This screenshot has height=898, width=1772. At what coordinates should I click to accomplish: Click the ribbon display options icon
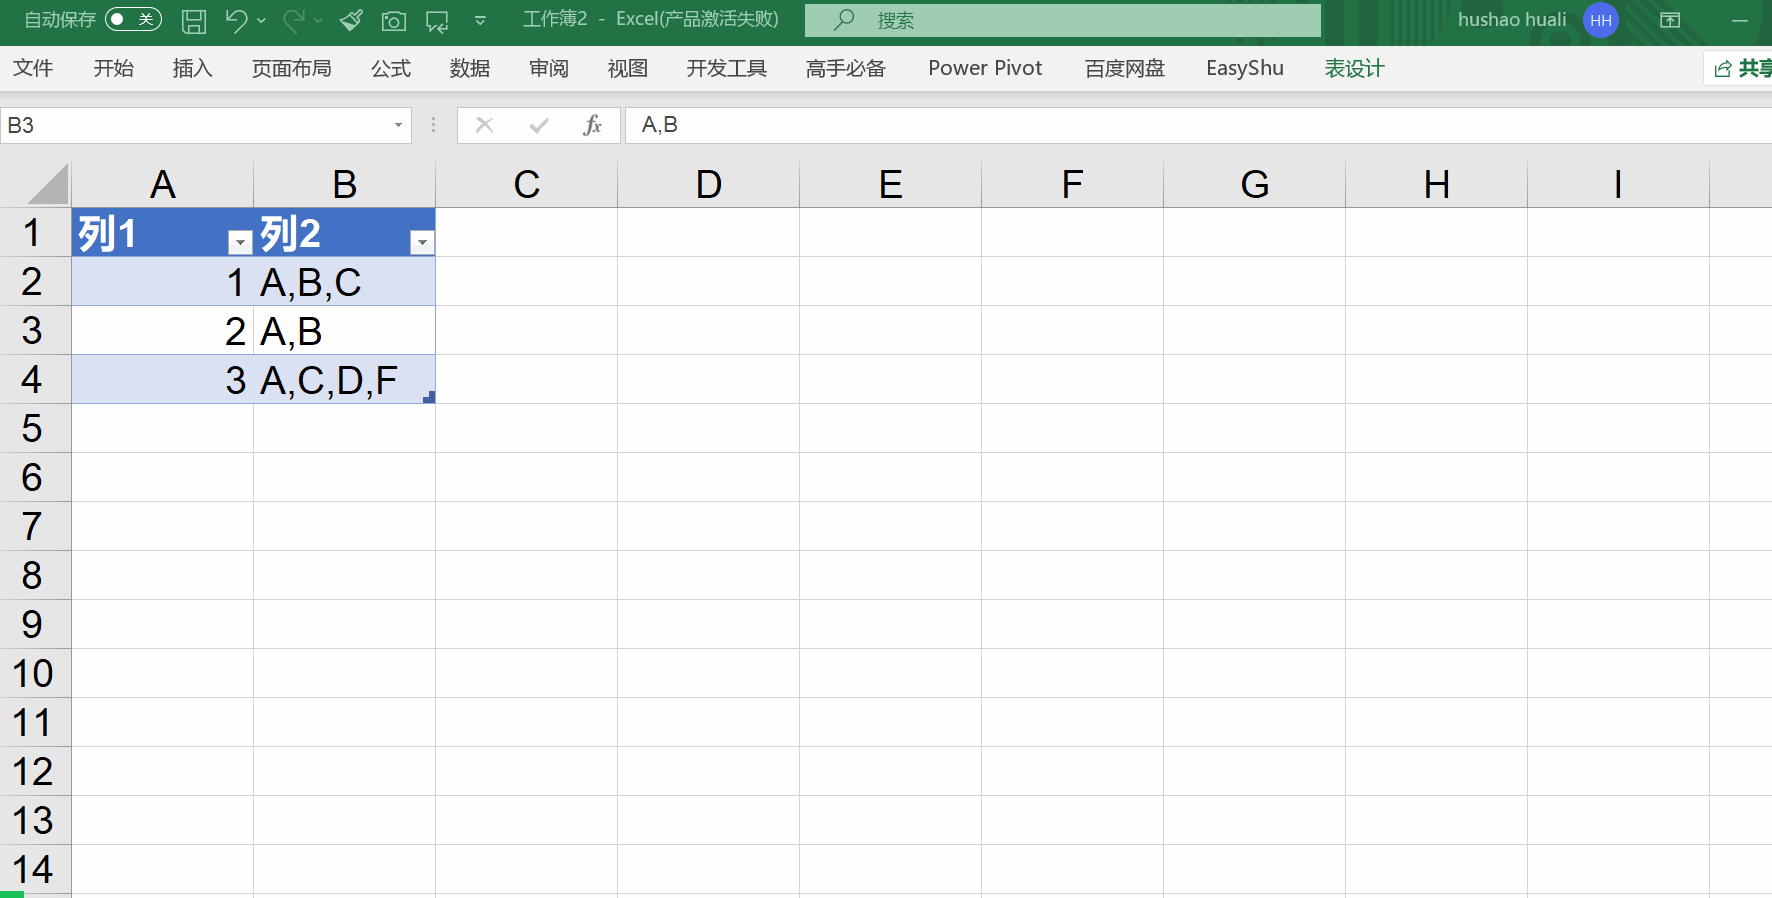pos(1670,20)
